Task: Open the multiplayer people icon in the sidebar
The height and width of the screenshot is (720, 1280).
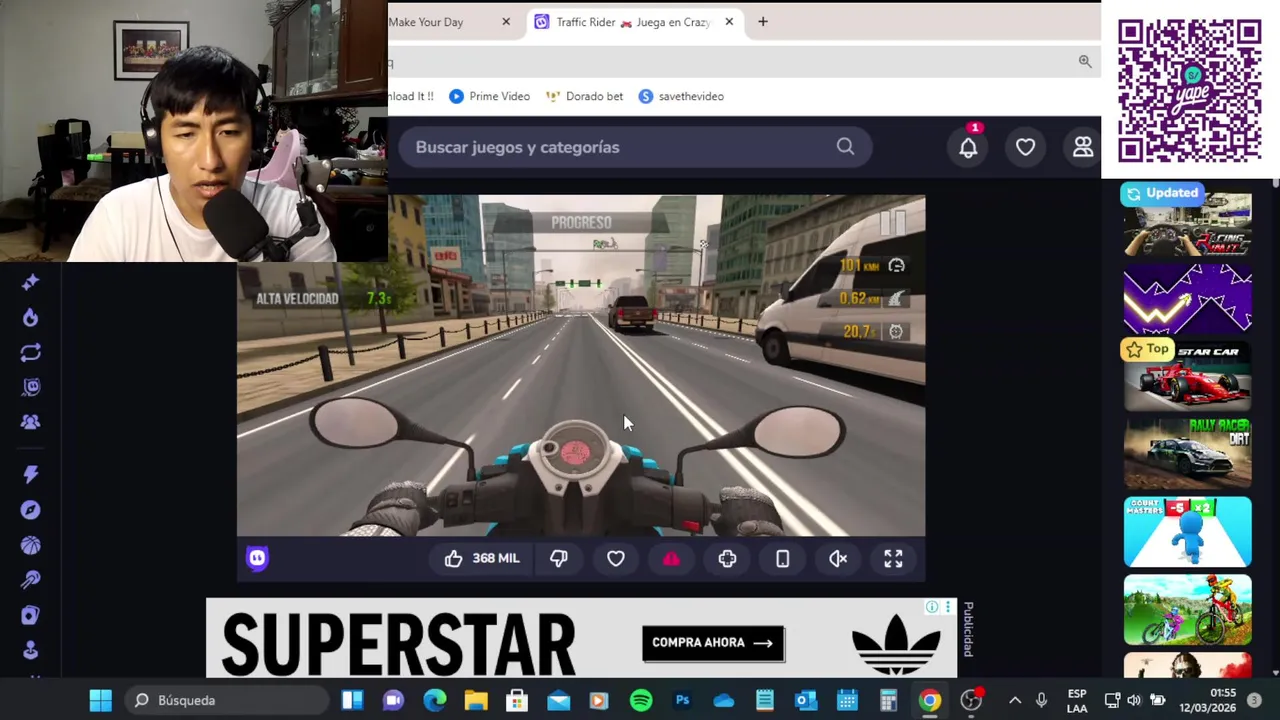Action: 30,422
